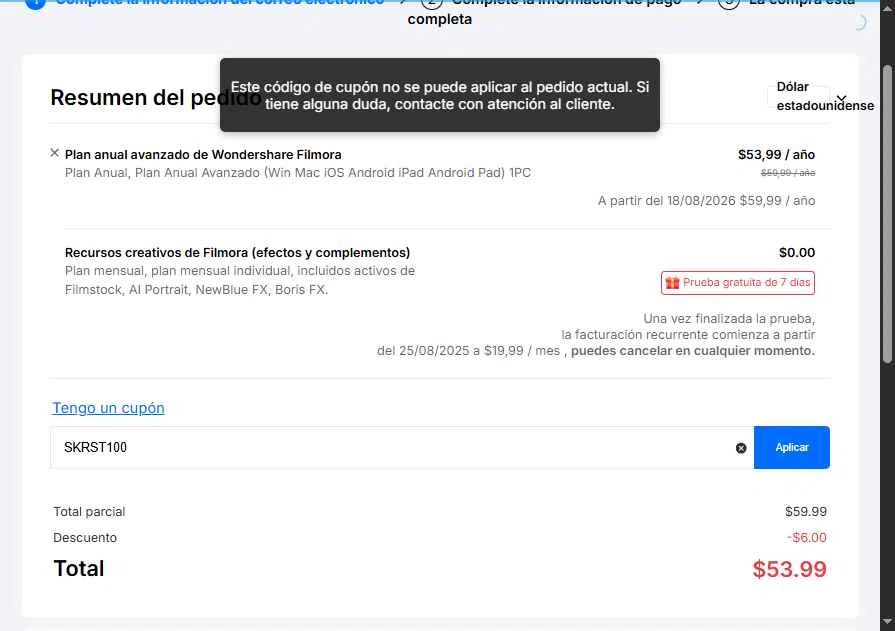Focus the coupon code input field
Screen dimensions: 895x631
pyautogui.click(x=402, y=447)
